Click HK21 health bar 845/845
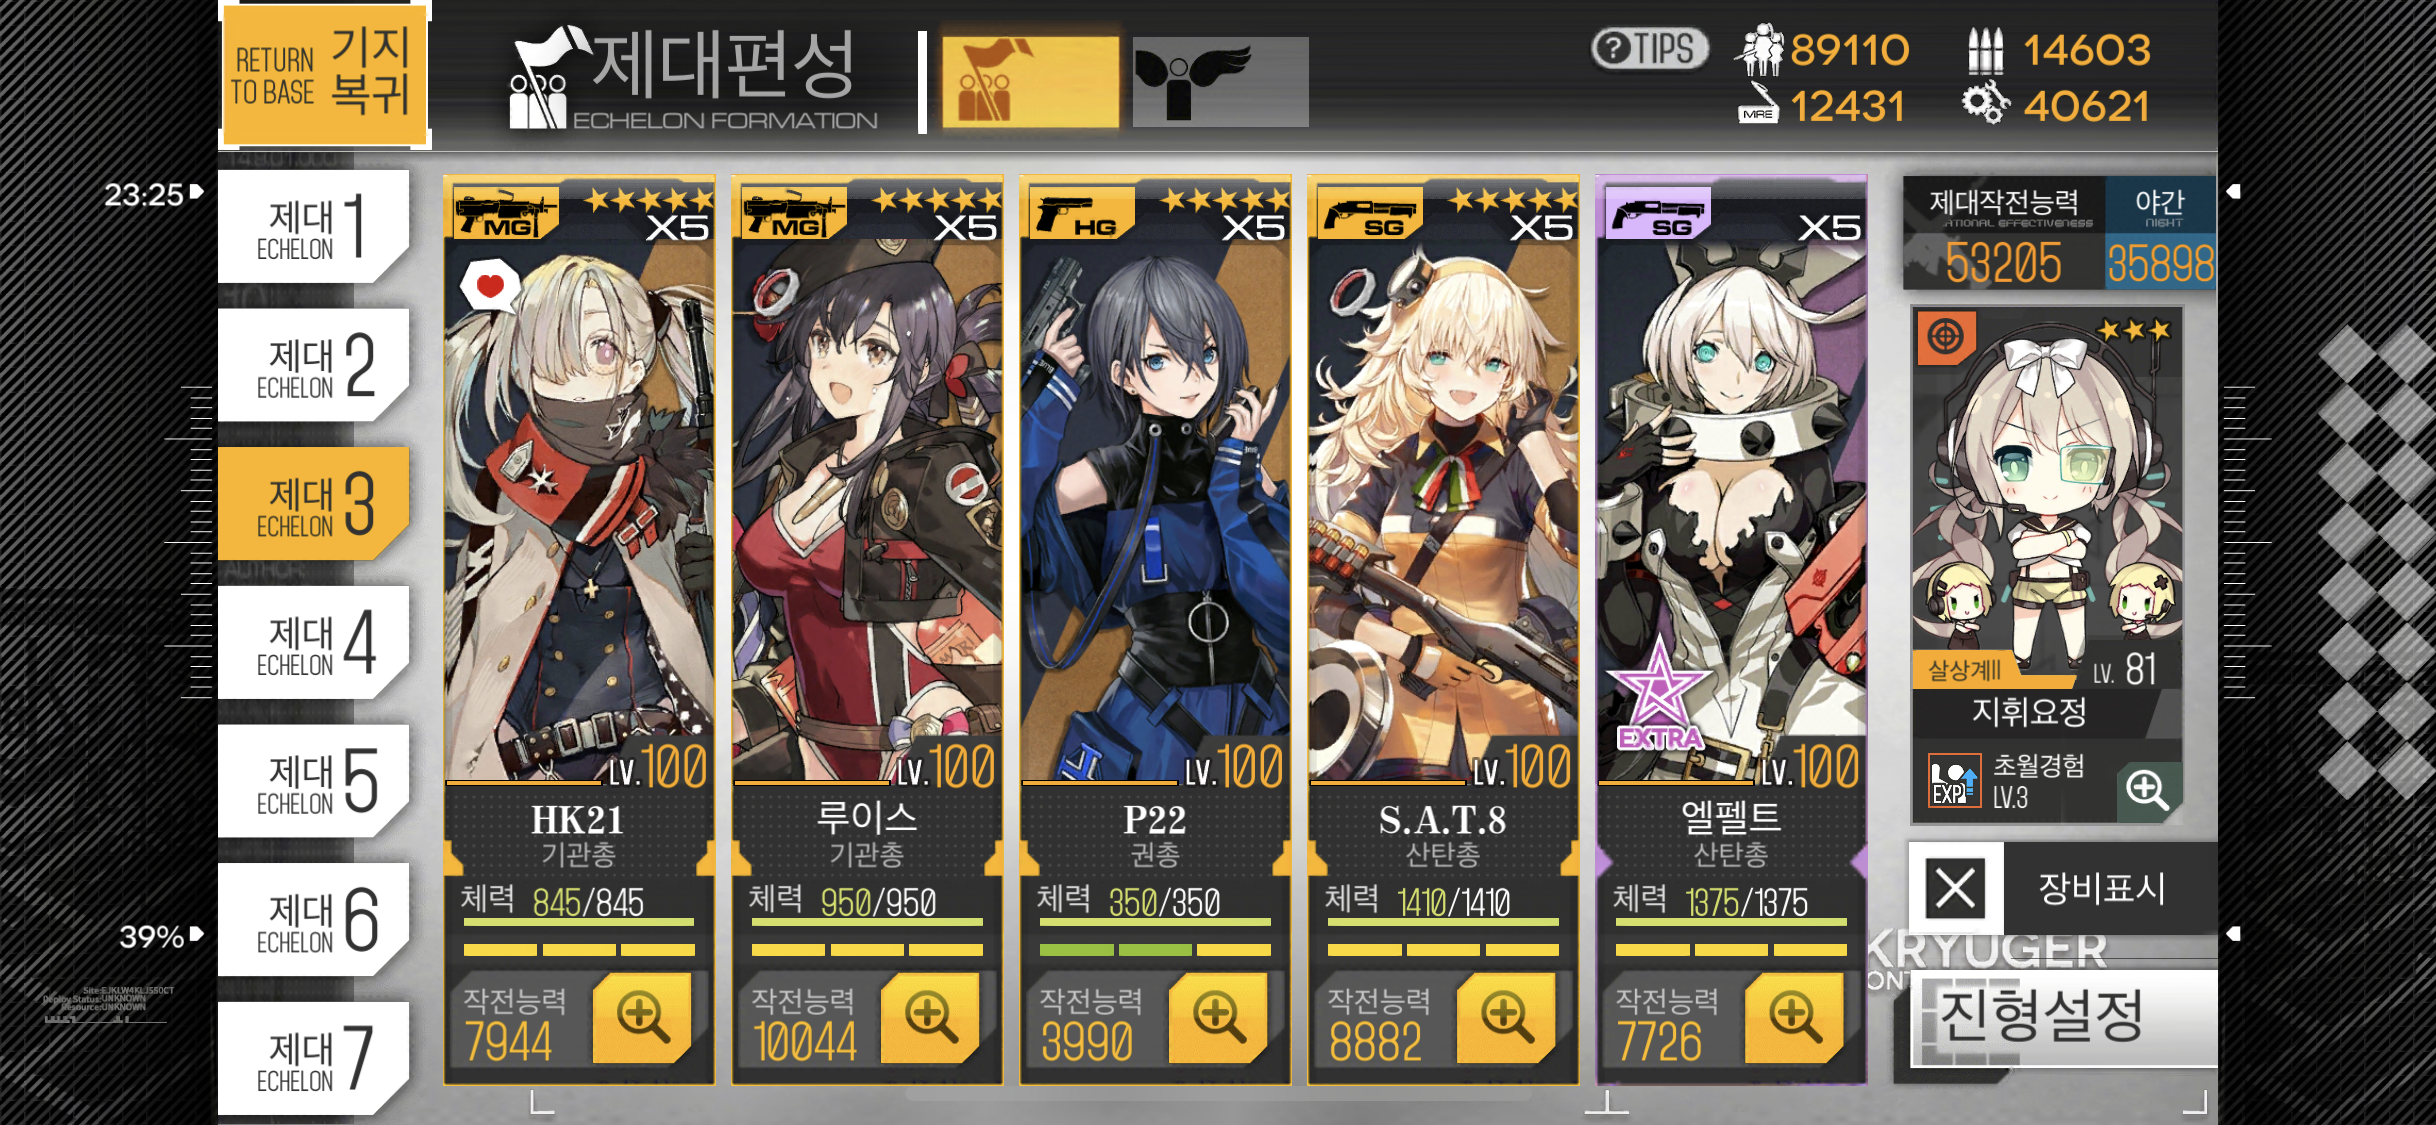 (578, 903)
